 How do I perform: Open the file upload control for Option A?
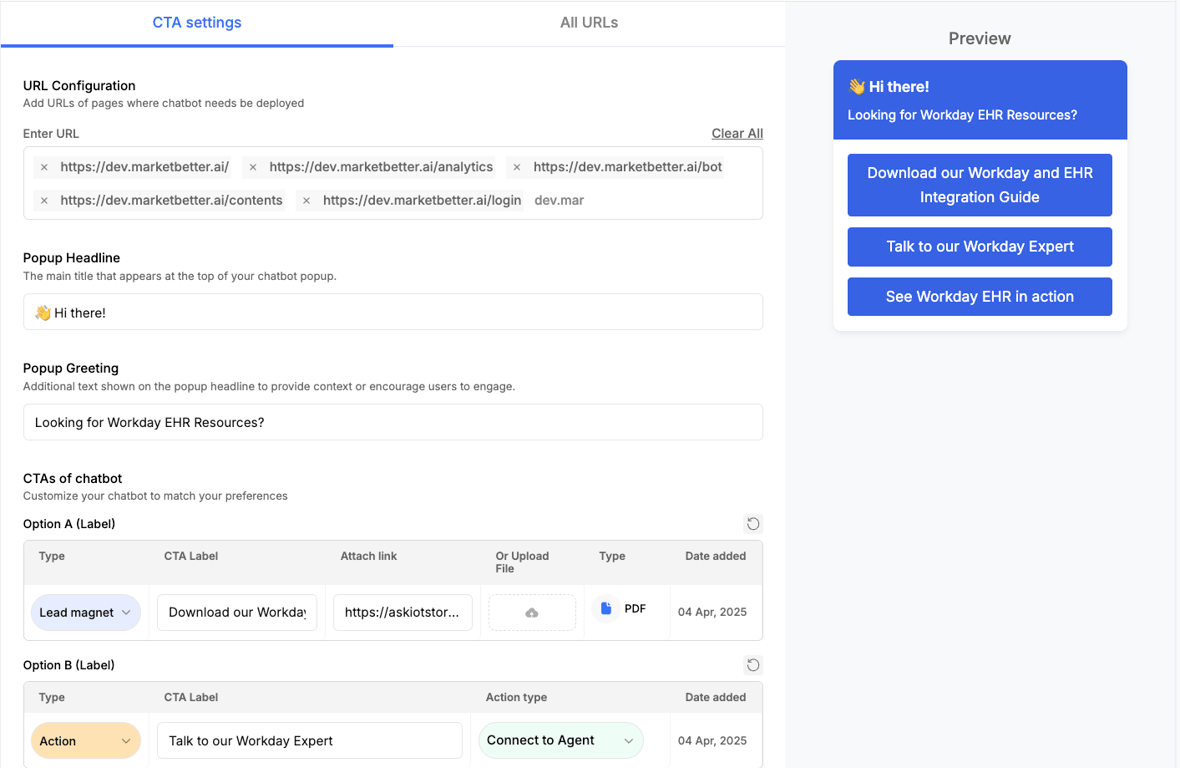point(531,611)
